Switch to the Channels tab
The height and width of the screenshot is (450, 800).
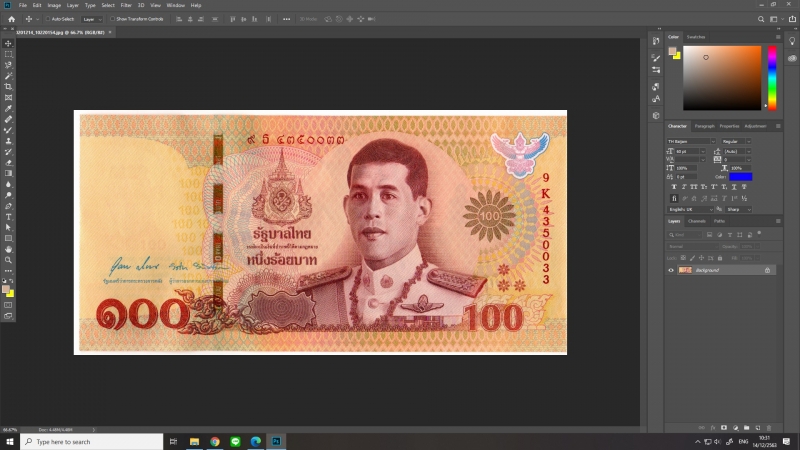(696, 221)
